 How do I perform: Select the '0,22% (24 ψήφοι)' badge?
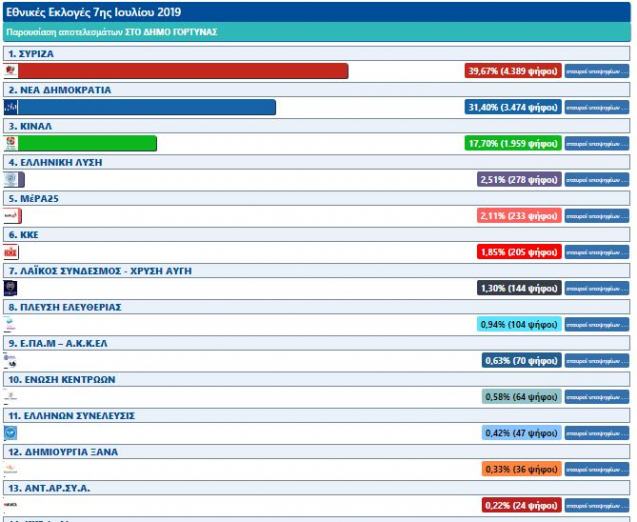pyautogui.click(x=522, y=505)
